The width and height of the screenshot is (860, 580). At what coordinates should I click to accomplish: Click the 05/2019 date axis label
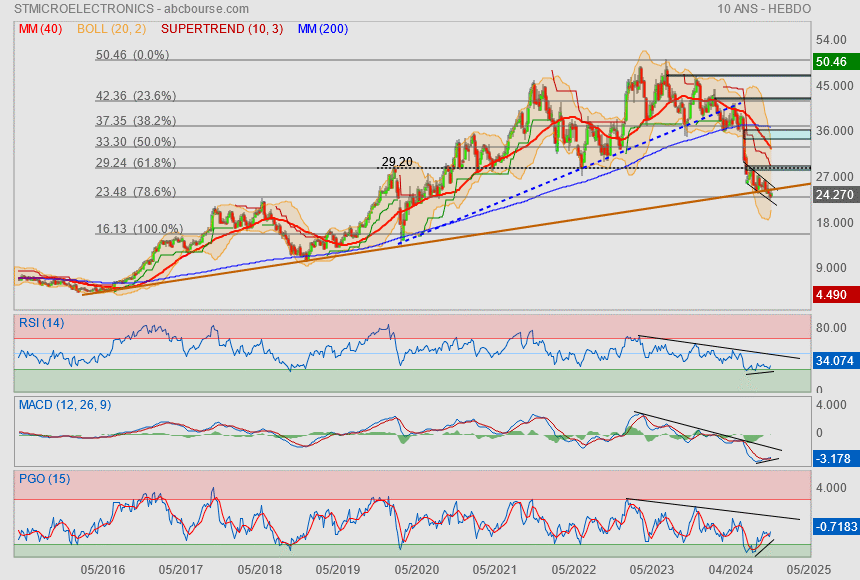click(x=338, y=570)
